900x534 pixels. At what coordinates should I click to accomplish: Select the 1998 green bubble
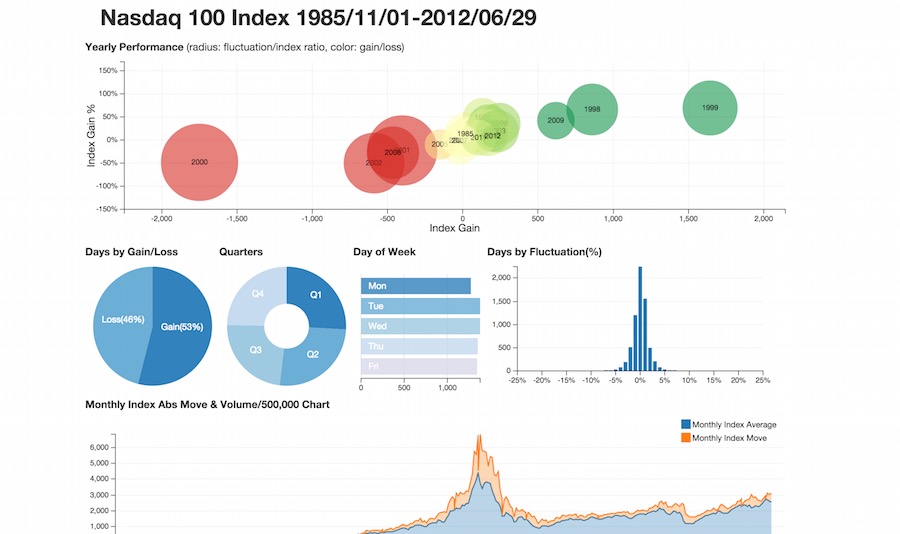coord(592,110)
